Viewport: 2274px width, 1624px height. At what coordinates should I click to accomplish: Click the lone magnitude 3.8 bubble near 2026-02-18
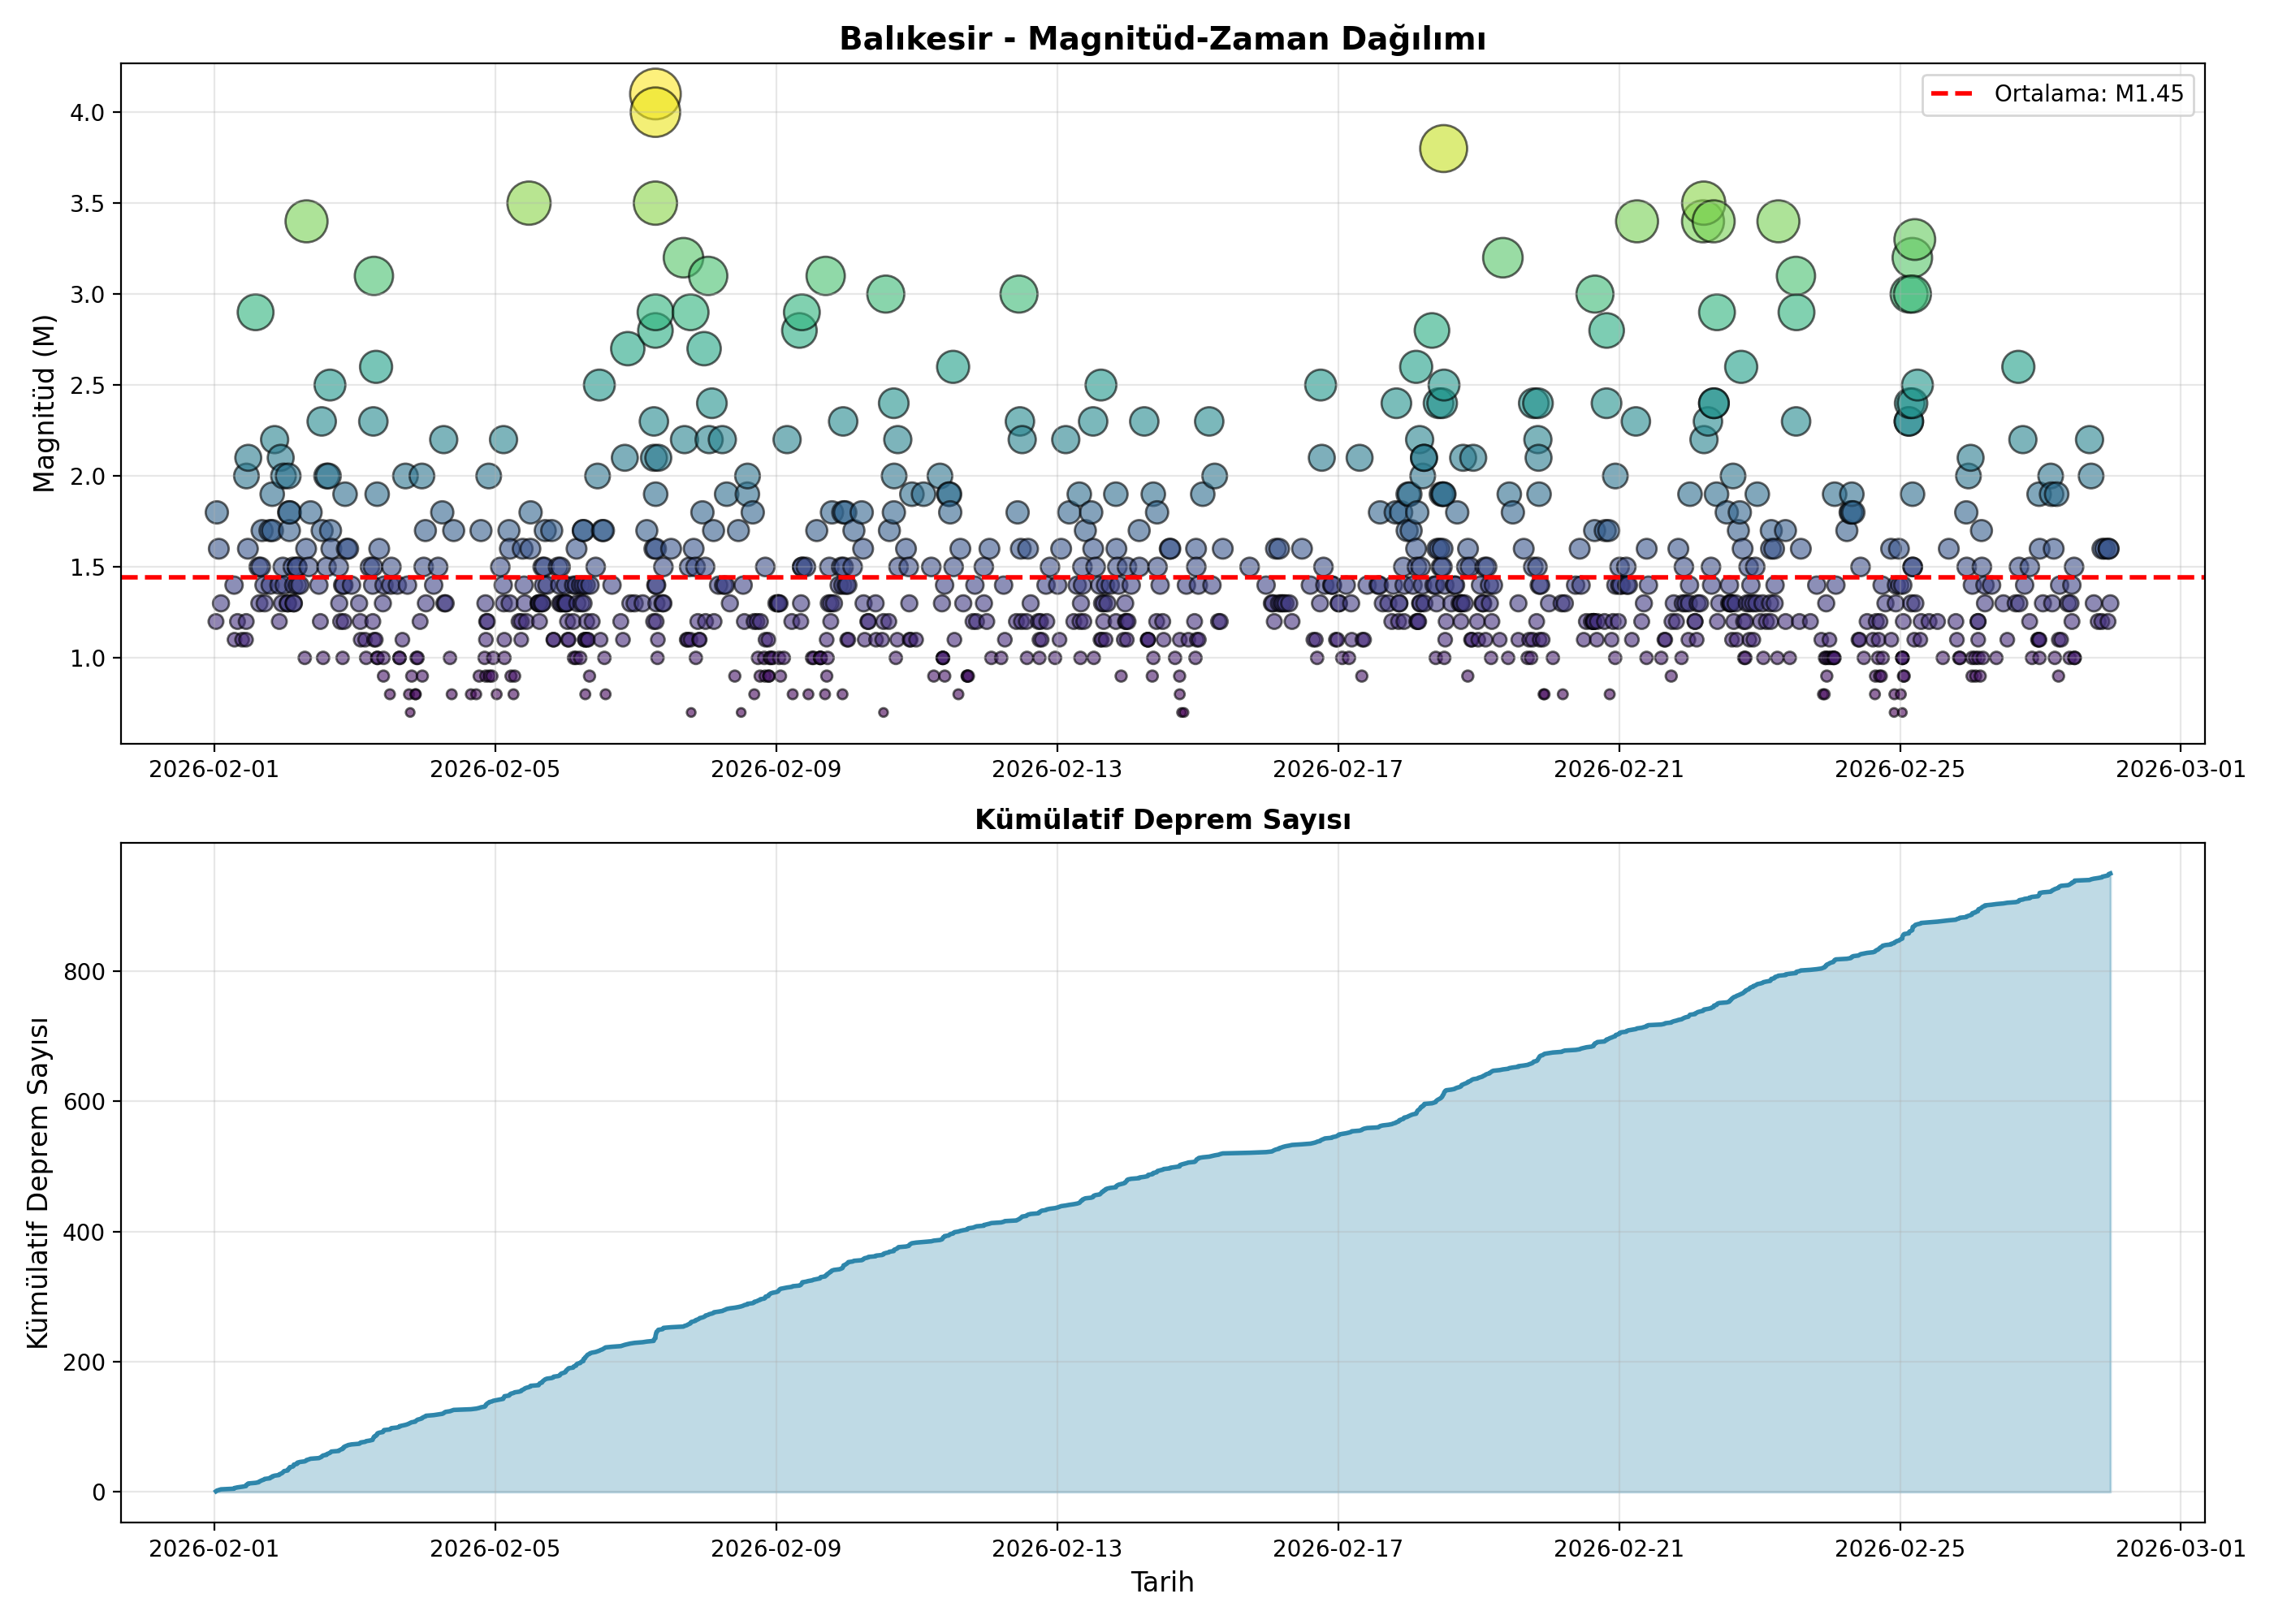[1443, 149]
